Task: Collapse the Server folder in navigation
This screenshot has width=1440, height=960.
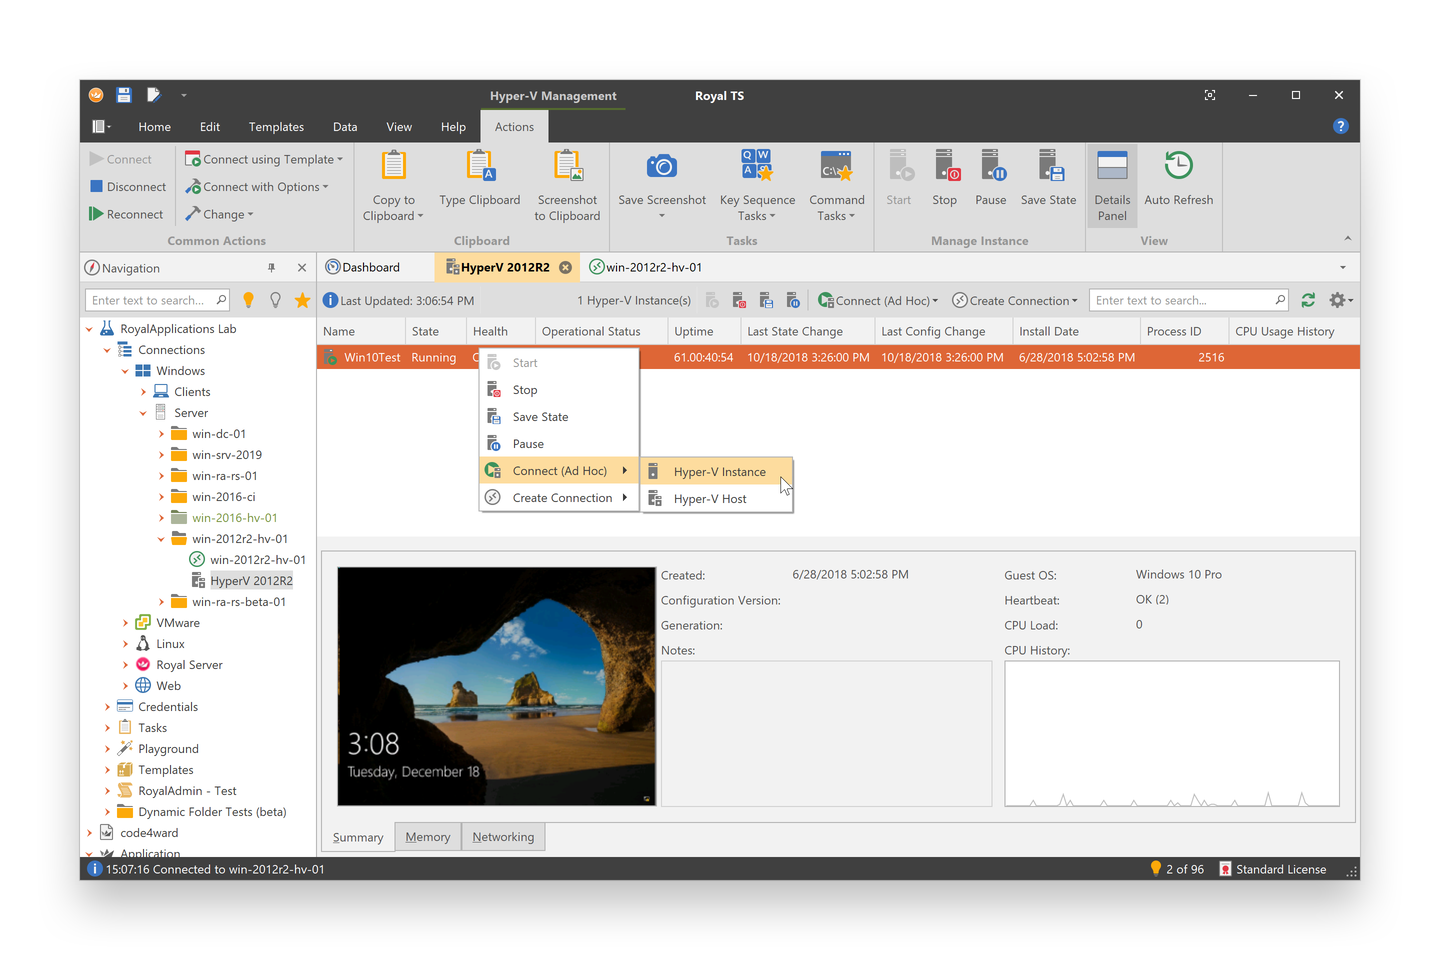Action: pos(143,412)
